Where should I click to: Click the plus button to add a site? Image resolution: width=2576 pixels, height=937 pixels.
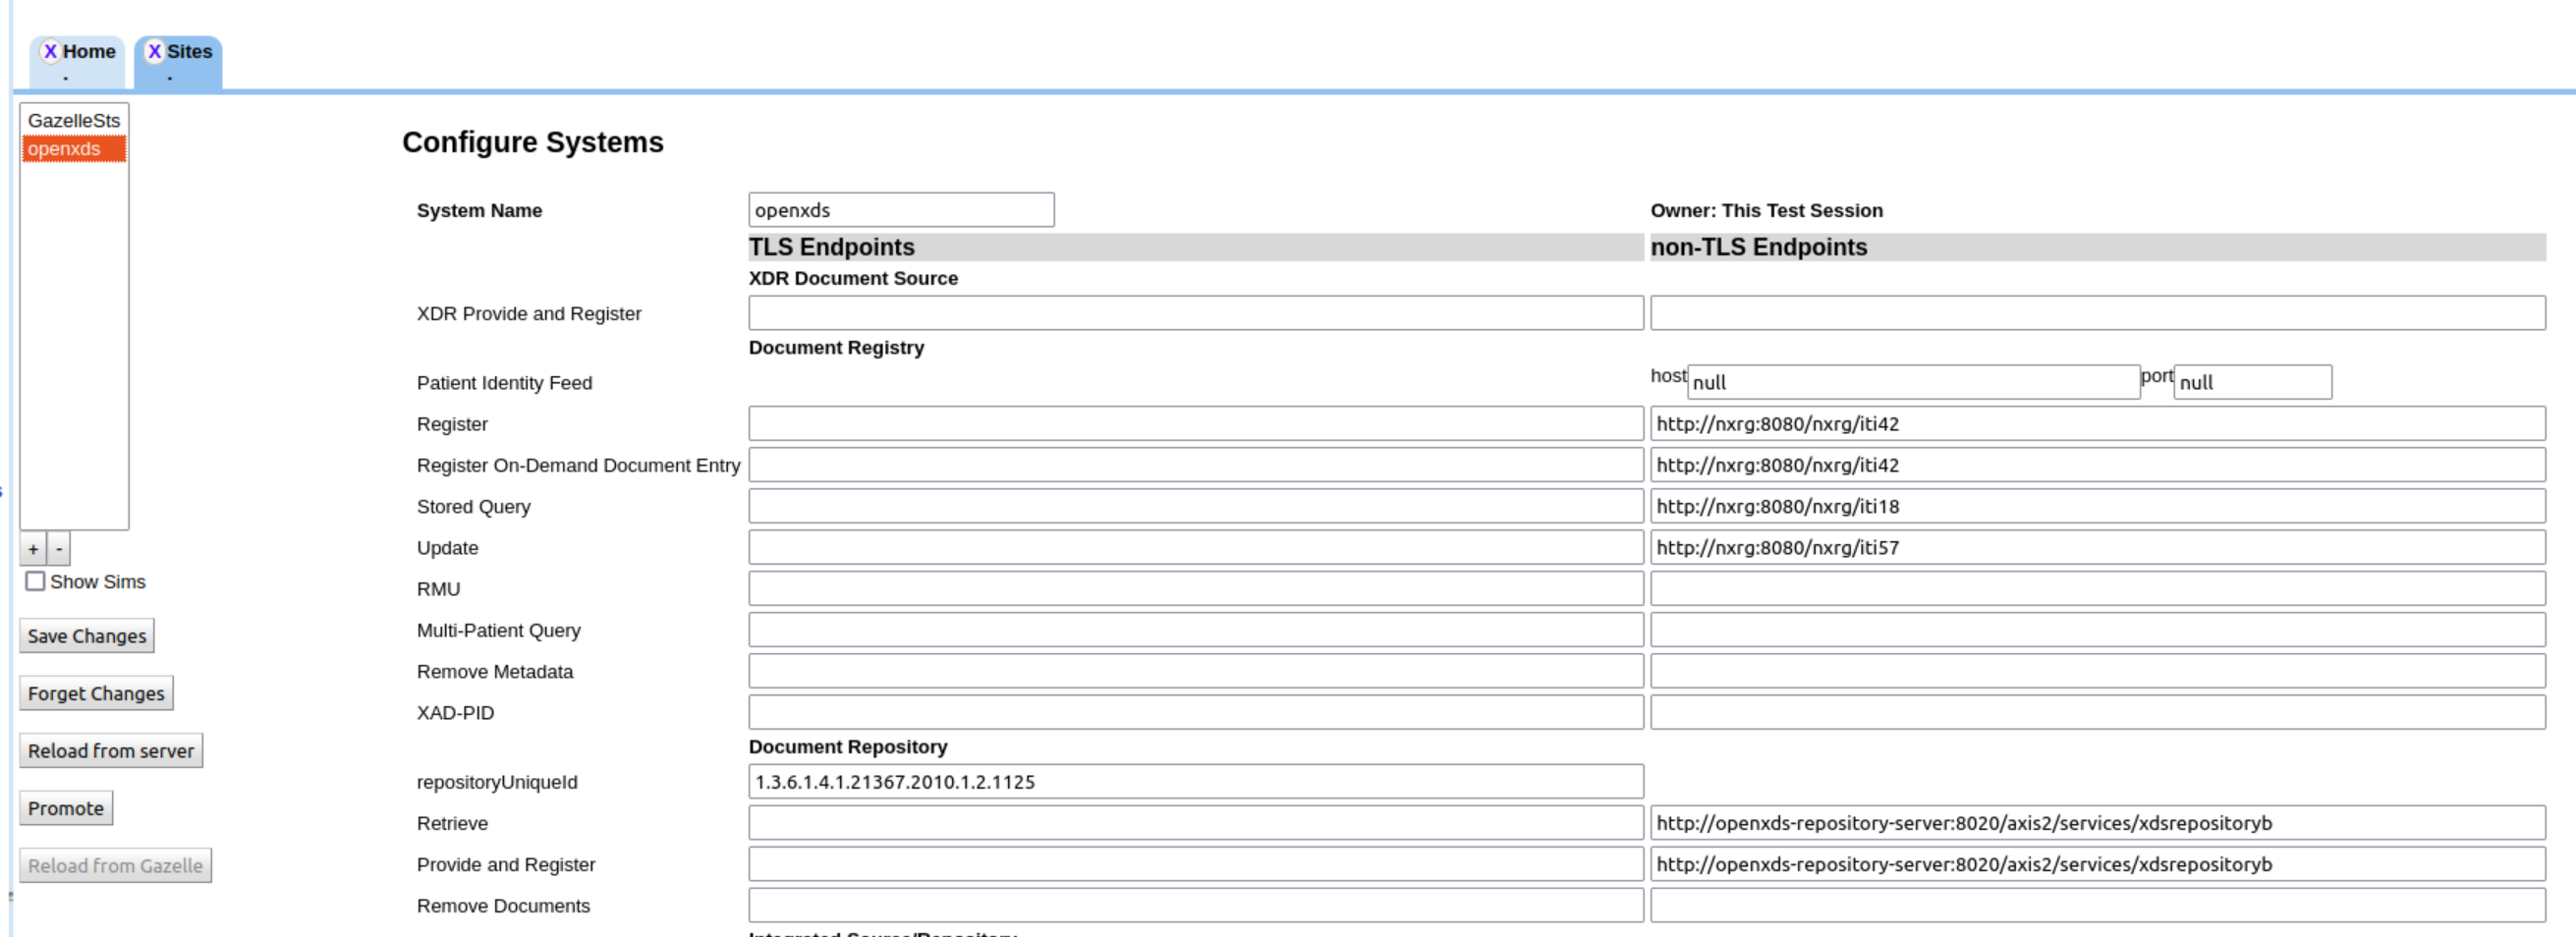[x=33, y=549]
